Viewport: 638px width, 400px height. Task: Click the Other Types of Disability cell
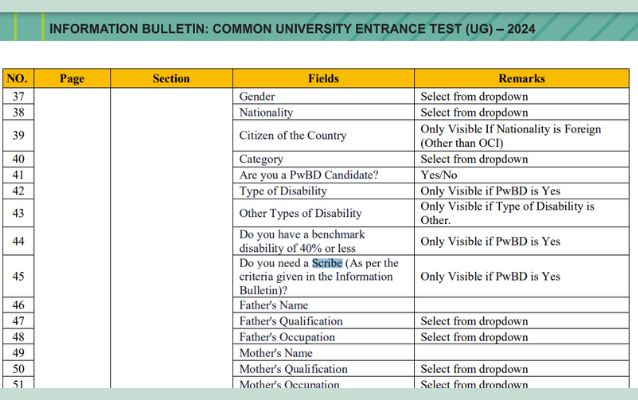pyautogui.click(x=300, y=213)
